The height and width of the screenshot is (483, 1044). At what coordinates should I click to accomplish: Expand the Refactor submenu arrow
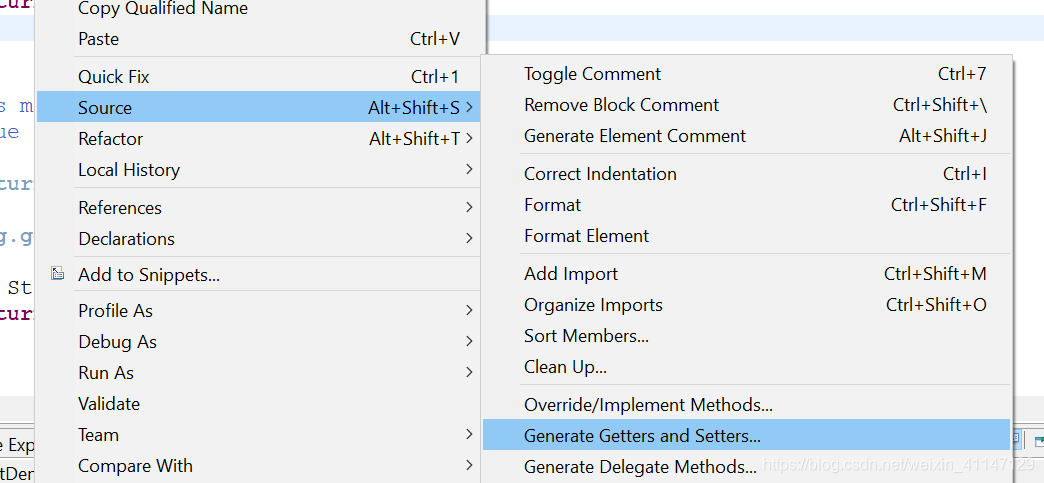[469, 138]
